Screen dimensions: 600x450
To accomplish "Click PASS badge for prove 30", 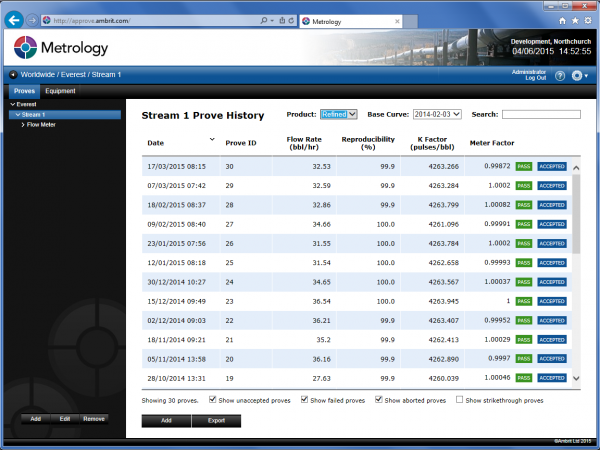I will (x=524, y=166).
